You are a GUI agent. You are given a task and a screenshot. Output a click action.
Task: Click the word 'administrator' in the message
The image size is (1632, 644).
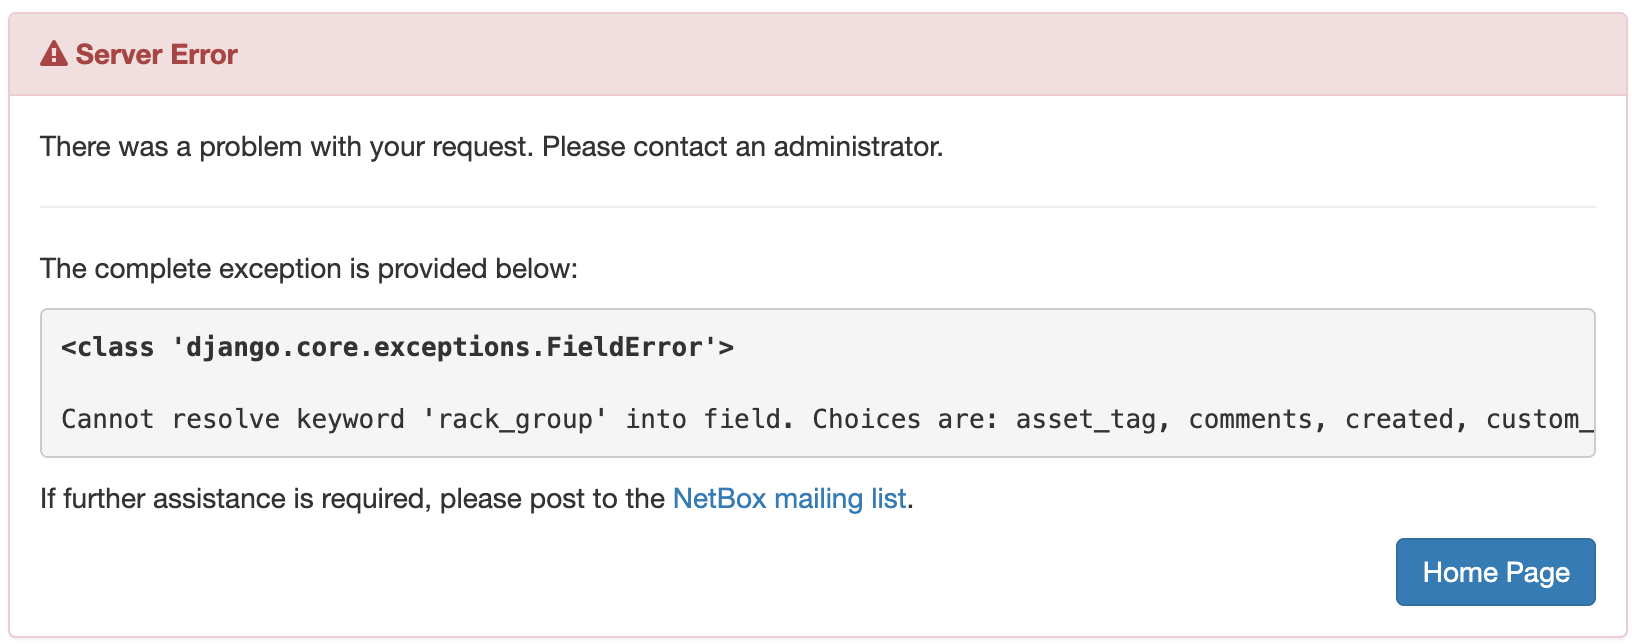[856, 147]
